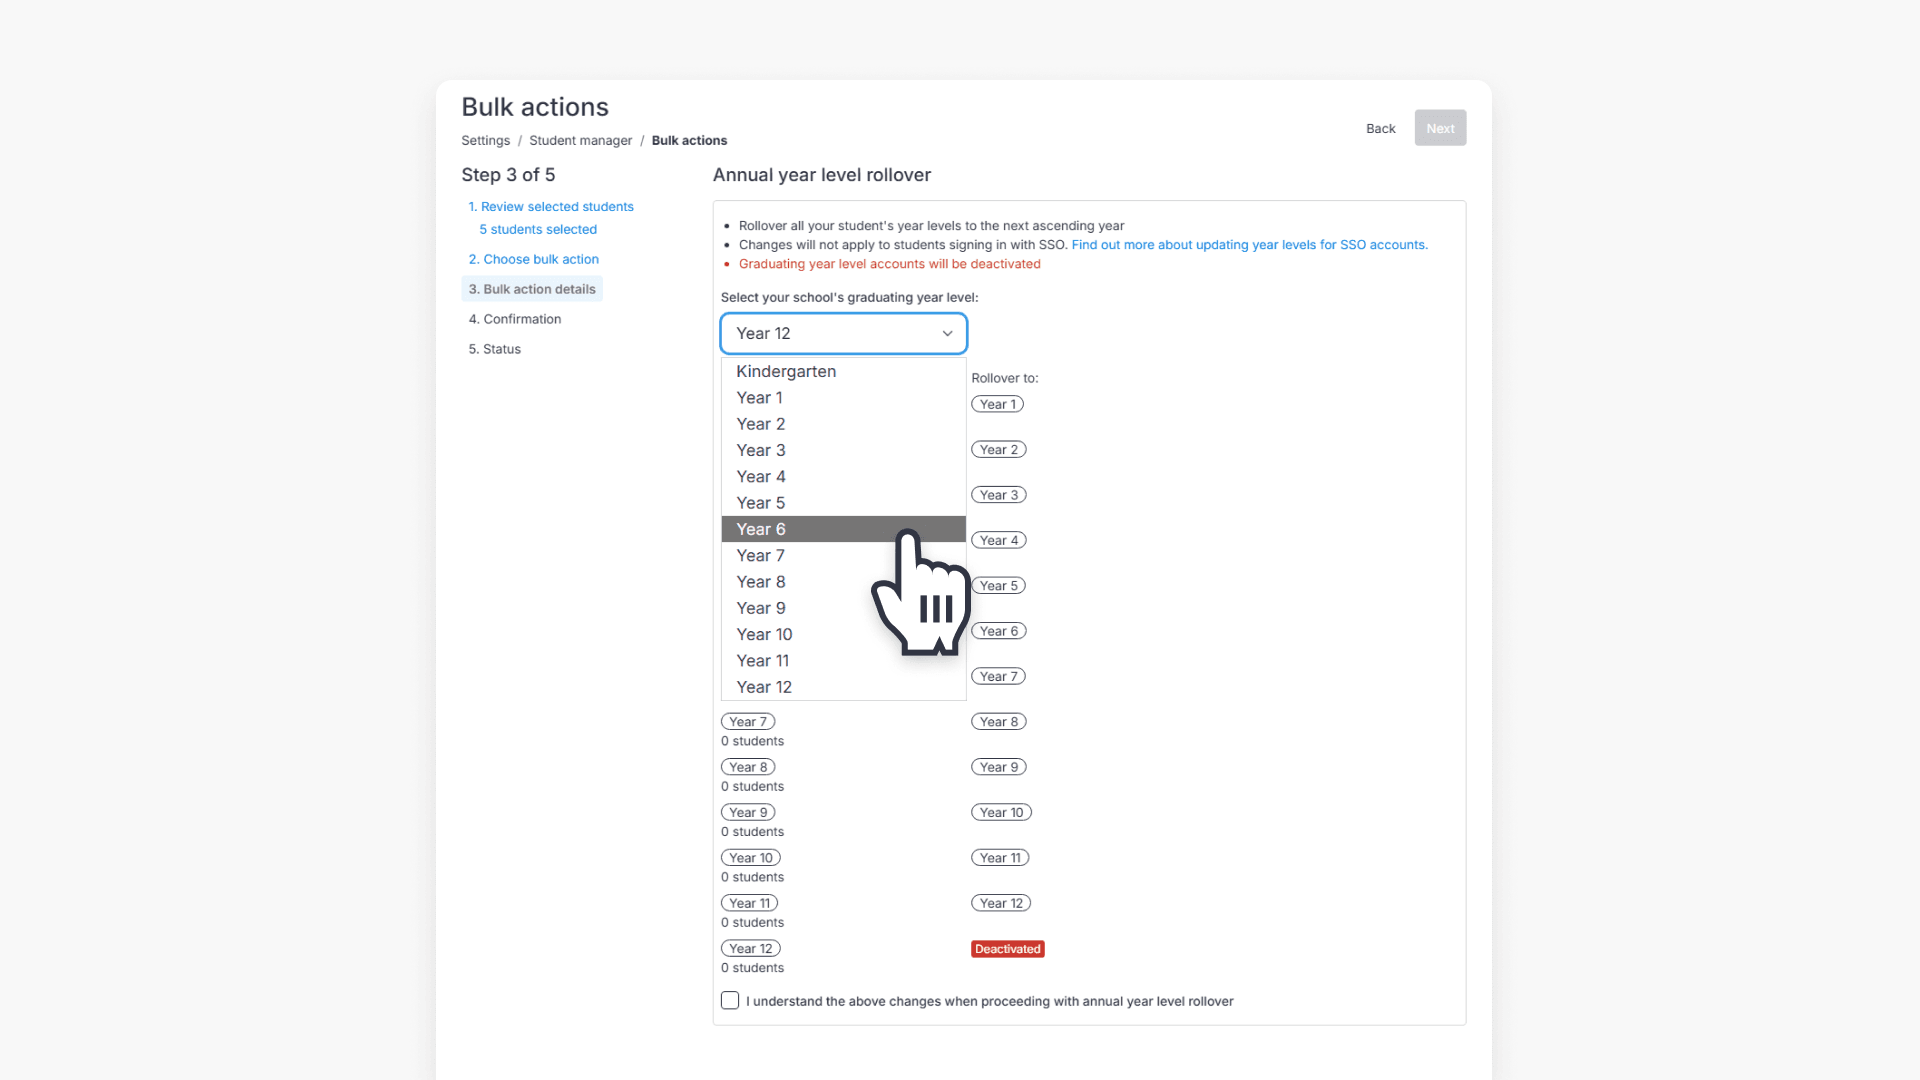Open the 5 students selected link

pos(538,230)
